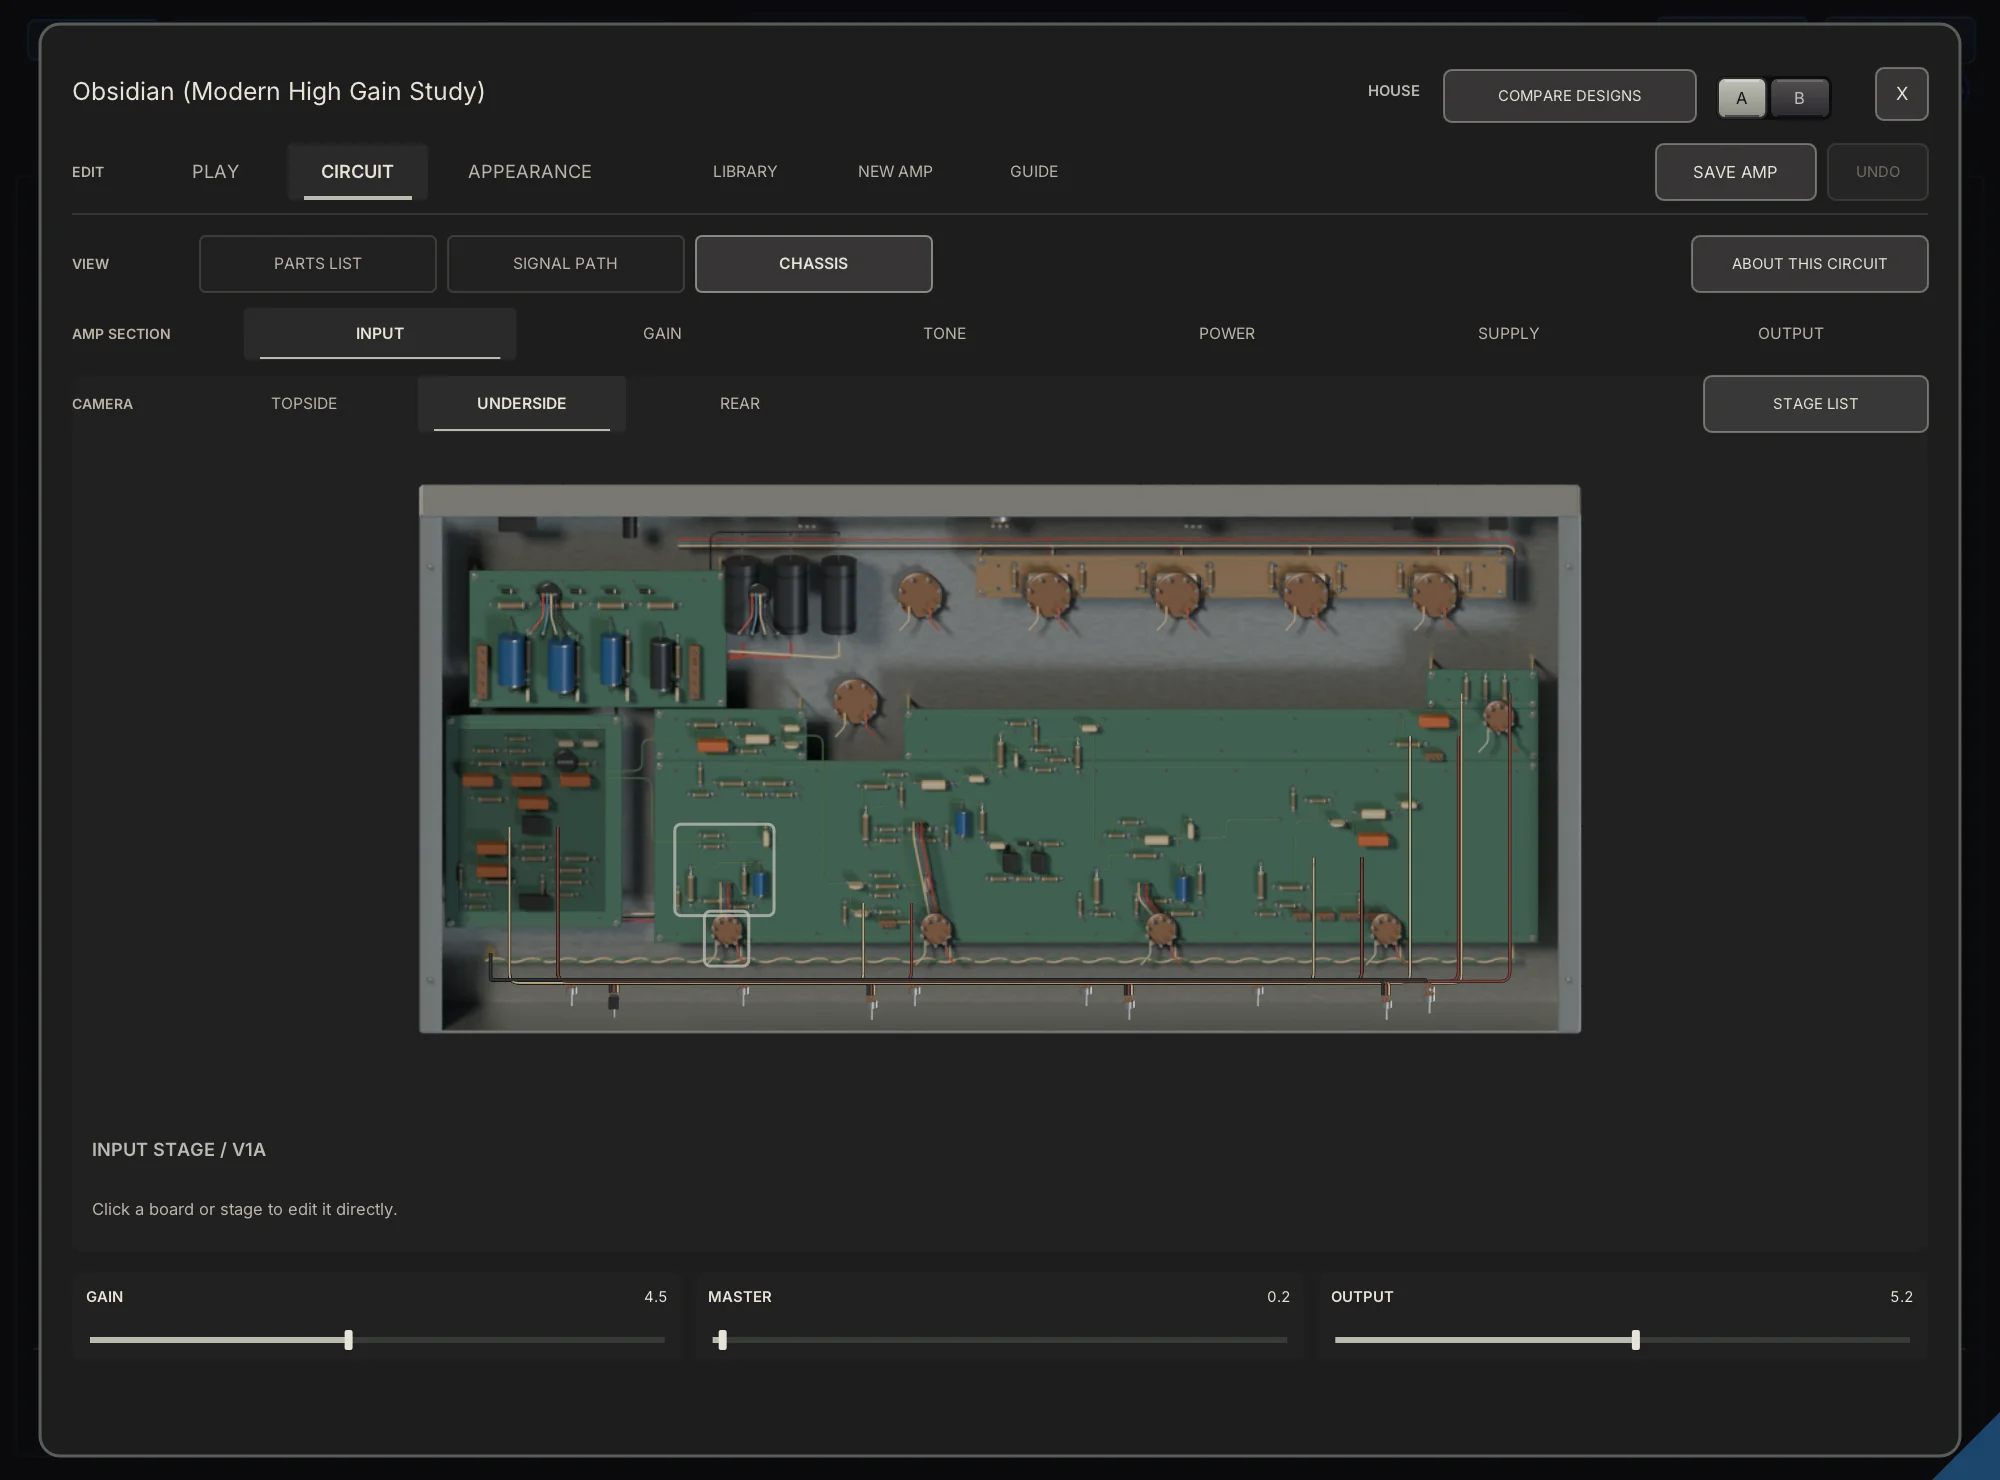The image size is (2000, 1480).
Task: Click the black filter capacitor cans
Action: click(x=790, y=595)
